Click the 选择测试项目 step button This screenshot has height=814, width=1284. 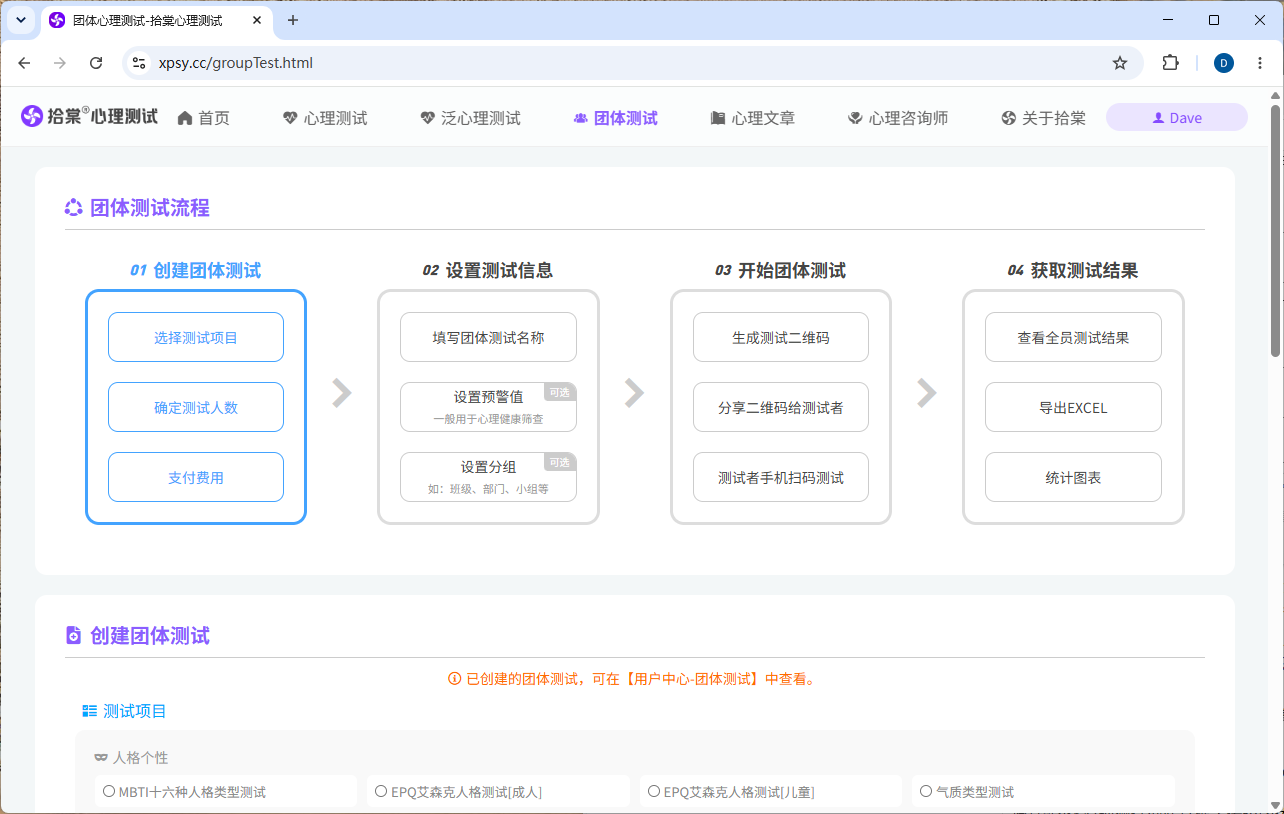(196, 338)
